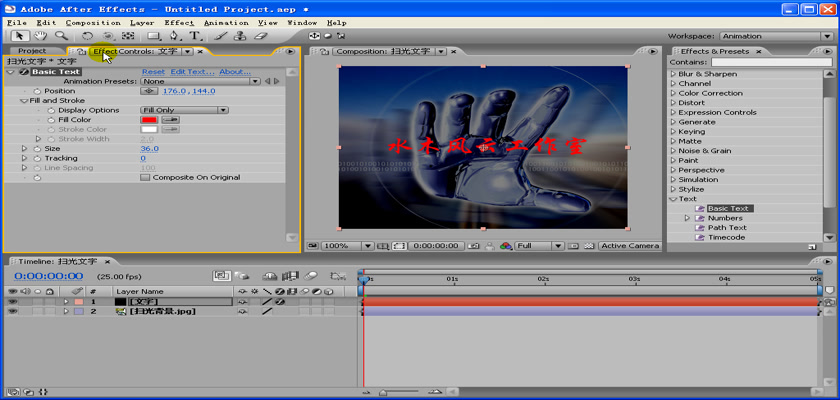840x400 pixels.
Task: Collapse the Fill and Stroke group
Action: point(24,101)
